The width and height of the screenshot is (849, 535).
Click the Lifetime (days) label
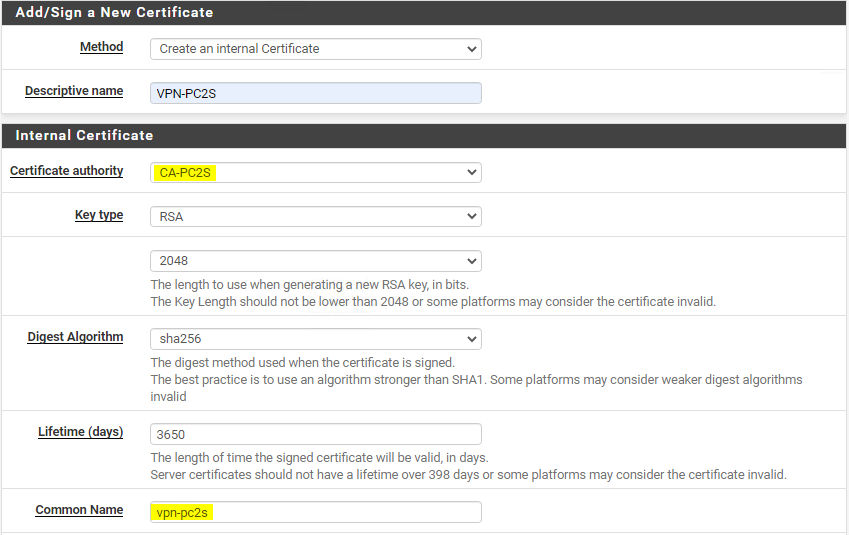(x=80, y=432)
